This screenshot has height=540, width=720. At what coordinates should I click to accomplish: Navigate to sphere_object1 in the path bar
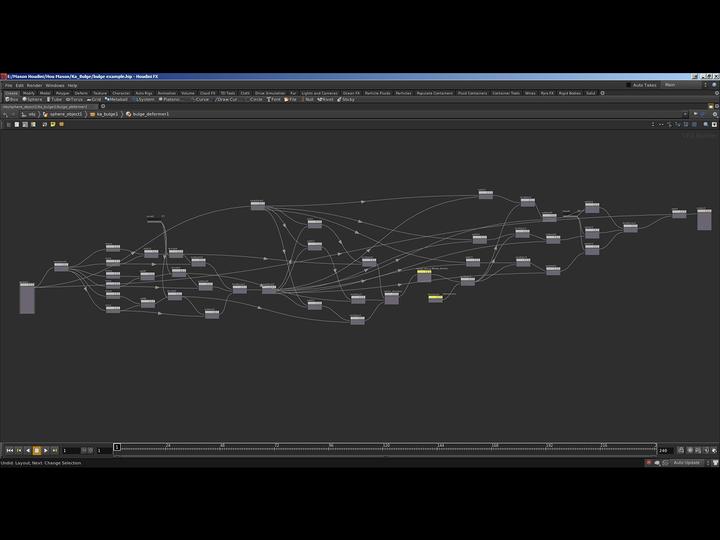click(65, 114)
